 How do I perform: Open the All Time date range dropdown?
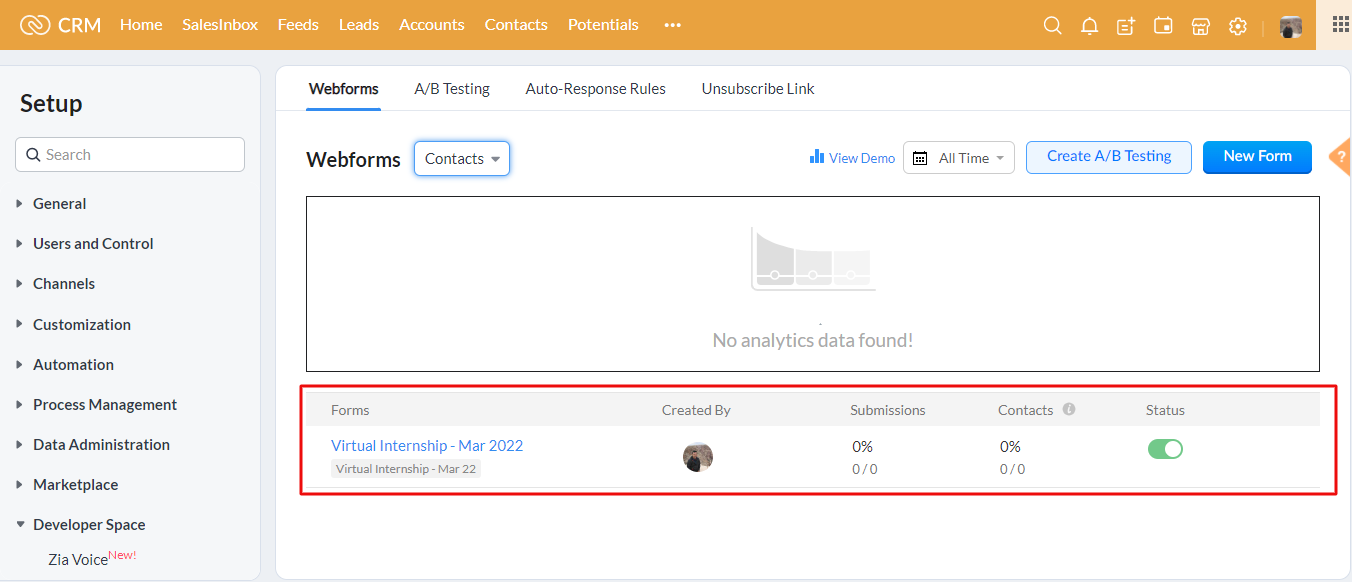[959, 158]
